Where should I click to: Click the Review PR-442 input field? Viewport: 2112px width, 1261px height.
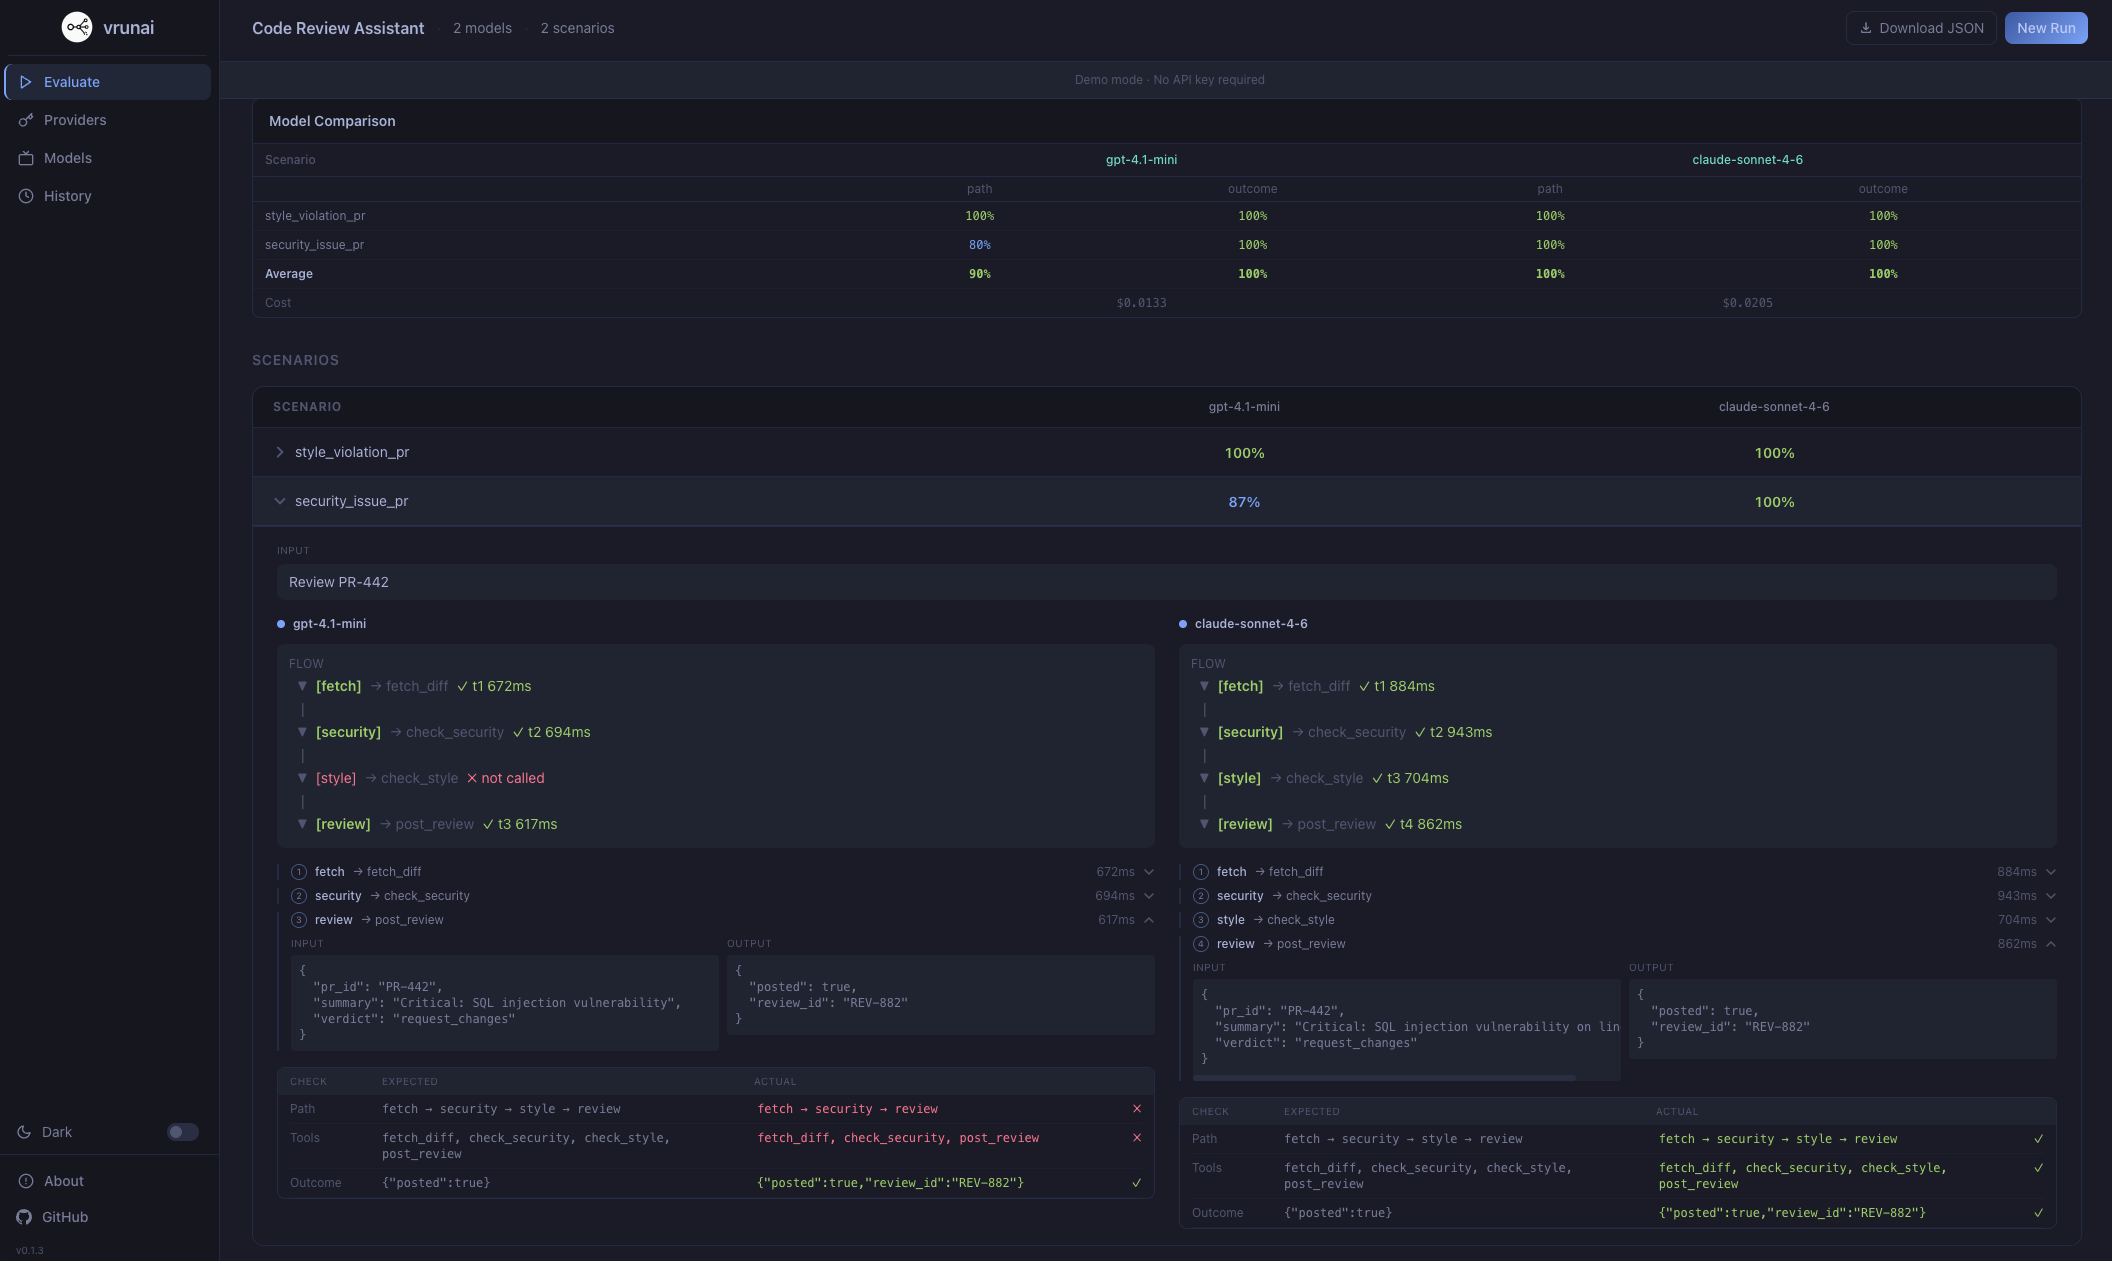pos(1166,582)
